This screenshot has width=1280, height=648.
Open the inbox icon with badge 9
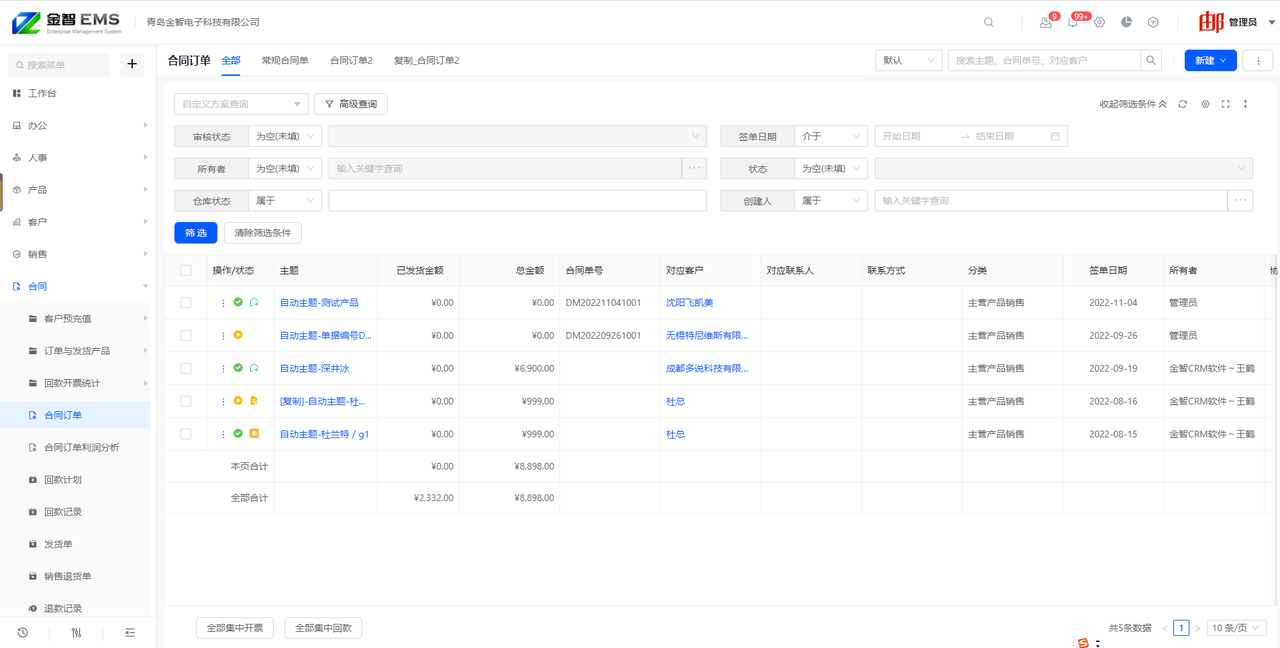[1046, 22]
